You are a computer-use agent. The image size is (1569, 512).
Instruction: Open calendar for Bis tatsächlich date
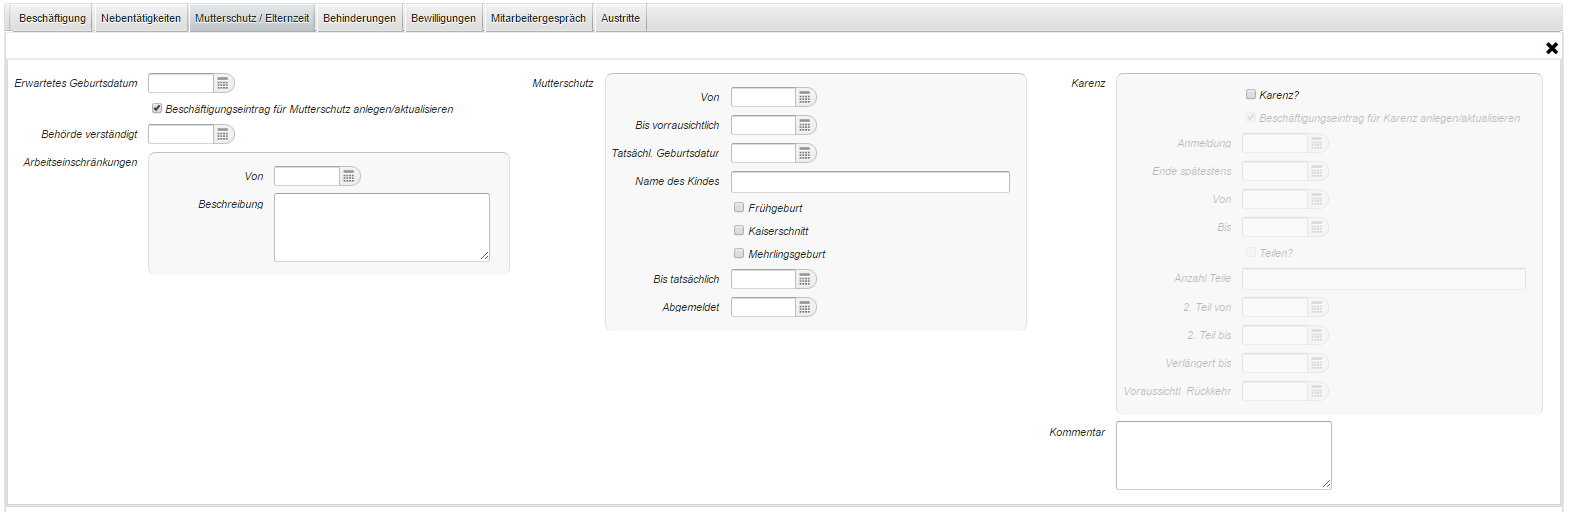click(805, 280)
